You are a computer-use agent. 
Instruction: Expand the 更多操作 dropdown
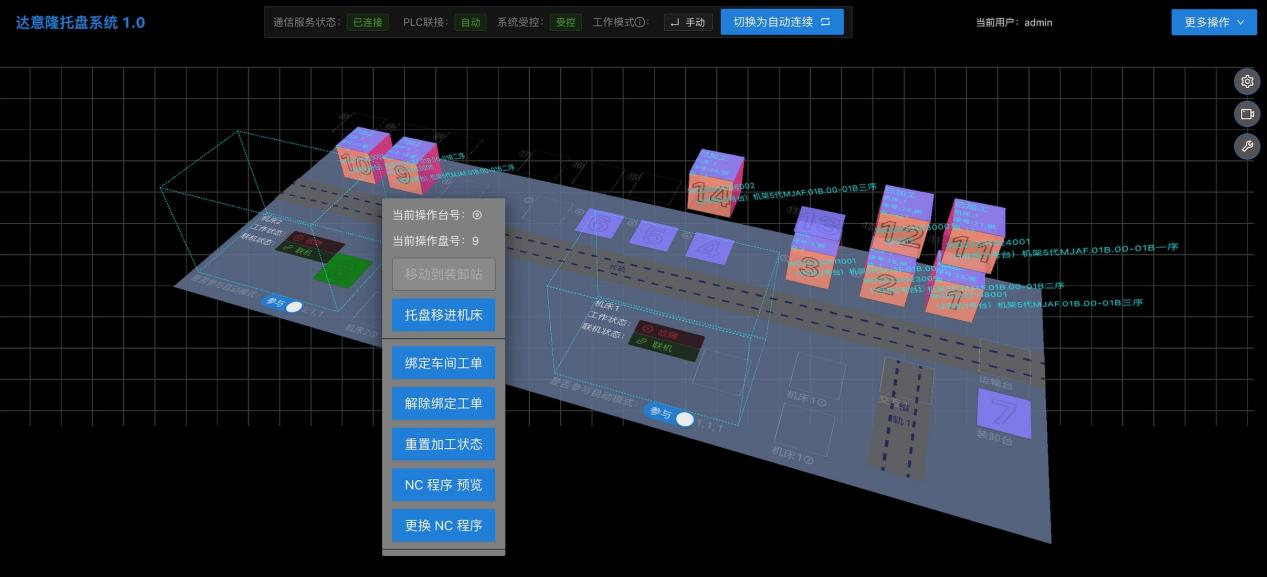[1213, 22]
